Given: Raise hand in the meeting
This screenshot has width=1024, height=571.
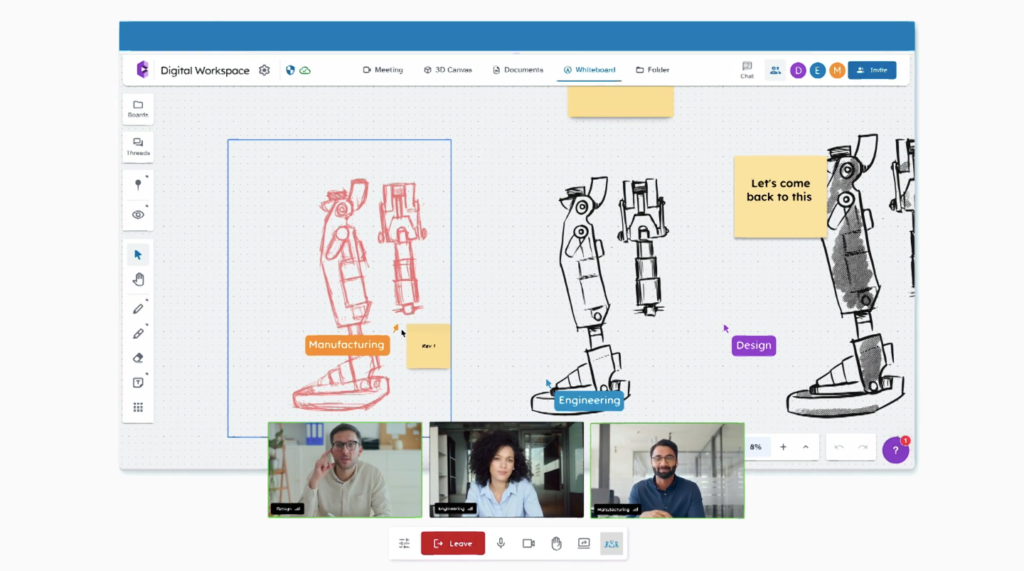Looking at the screenshot, I should coord(556,543).
